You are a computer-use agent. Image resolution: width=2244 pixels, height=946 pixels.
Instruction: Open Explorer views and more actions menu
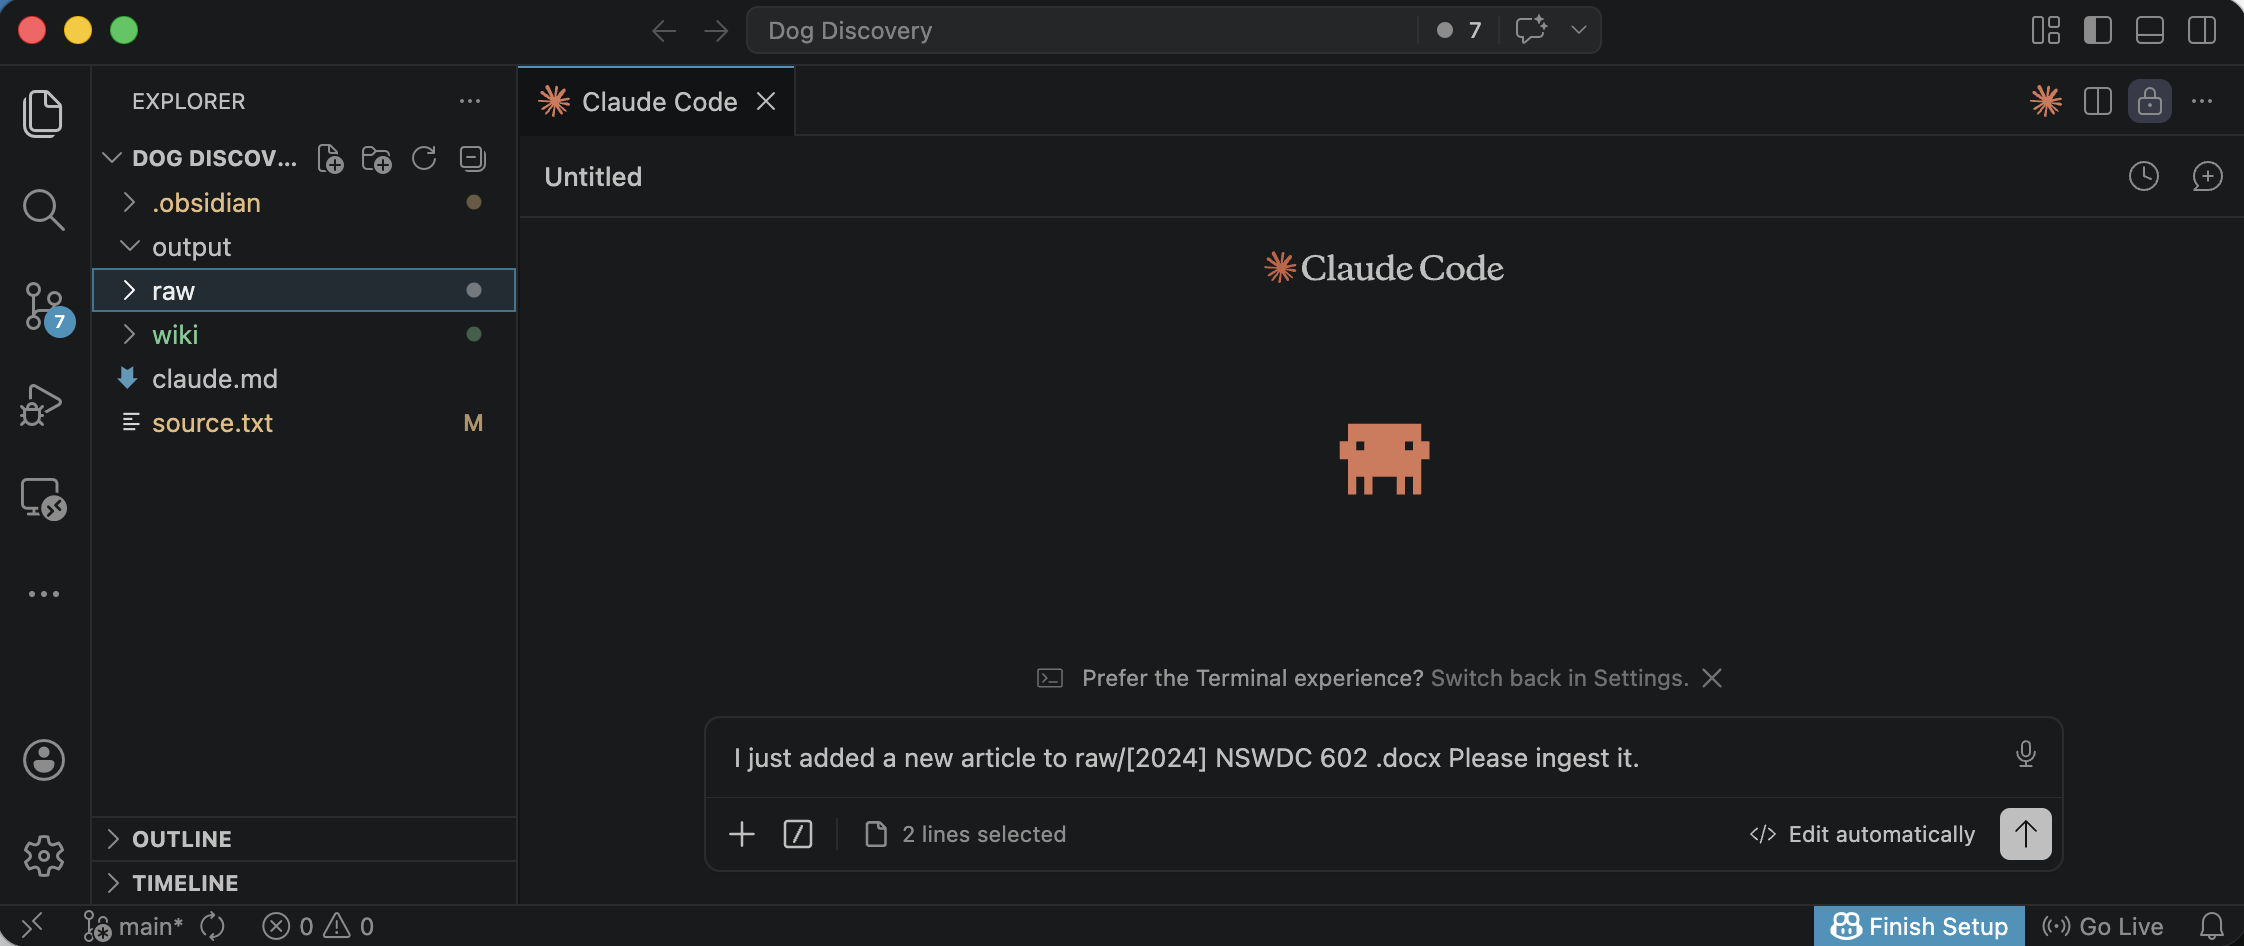coord(470,101)
